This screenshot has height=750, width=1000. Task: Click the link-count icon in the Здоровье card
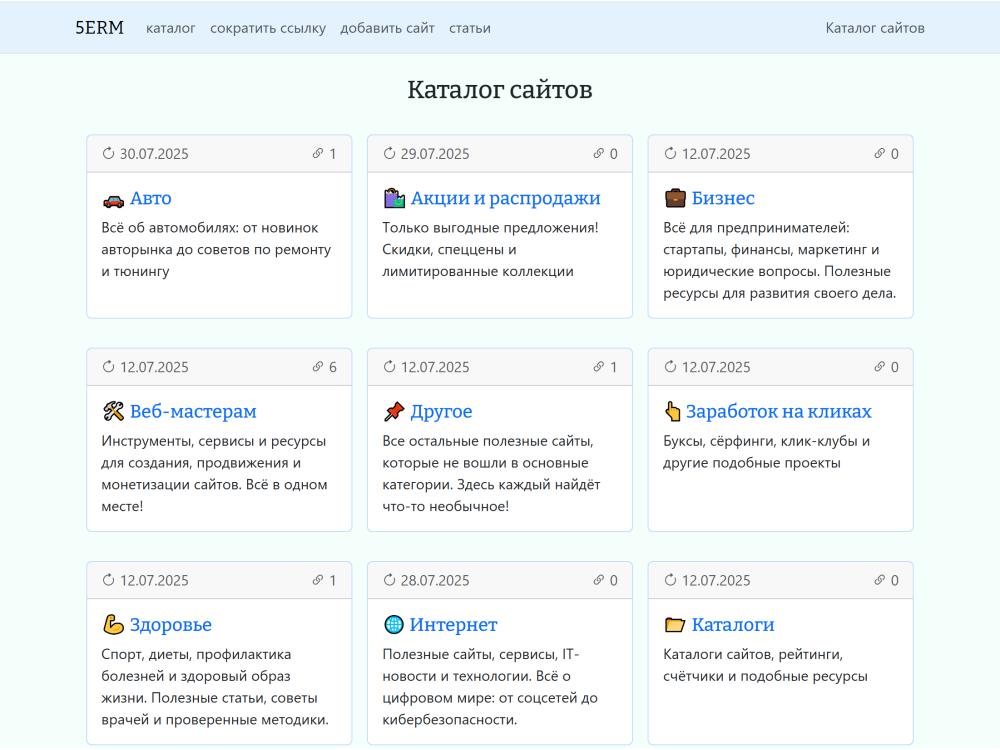point(318,579)
